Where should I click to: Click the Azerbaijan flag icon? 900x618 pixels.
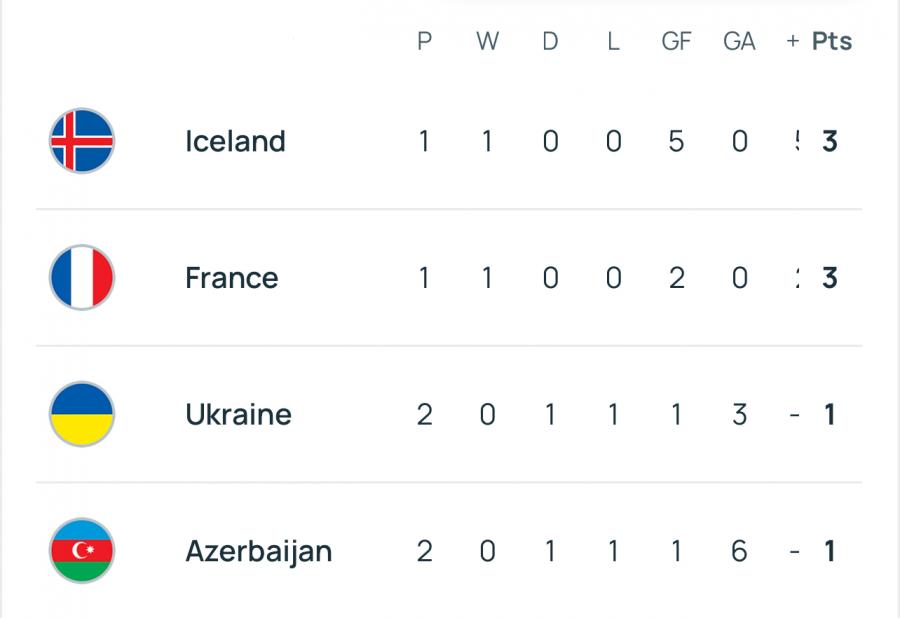pos(82,551)
